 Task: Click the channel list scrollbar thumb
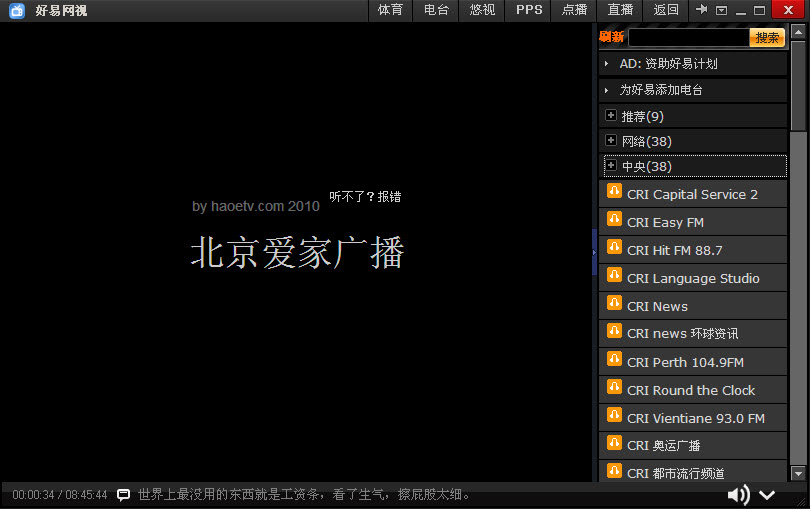click(798, 85)
